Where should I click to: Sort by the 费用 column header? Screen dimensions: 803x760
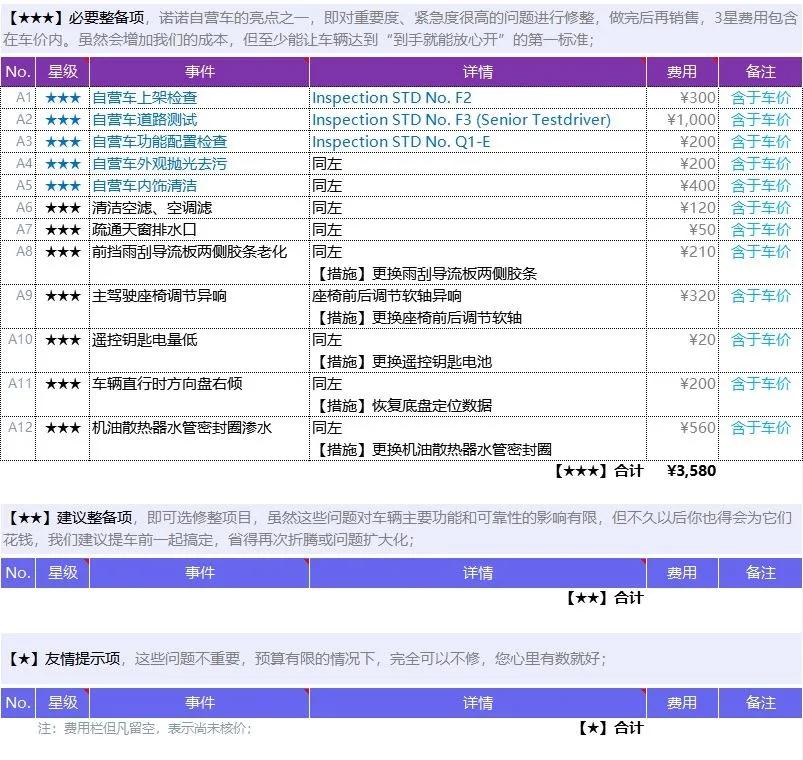(682, 71)
